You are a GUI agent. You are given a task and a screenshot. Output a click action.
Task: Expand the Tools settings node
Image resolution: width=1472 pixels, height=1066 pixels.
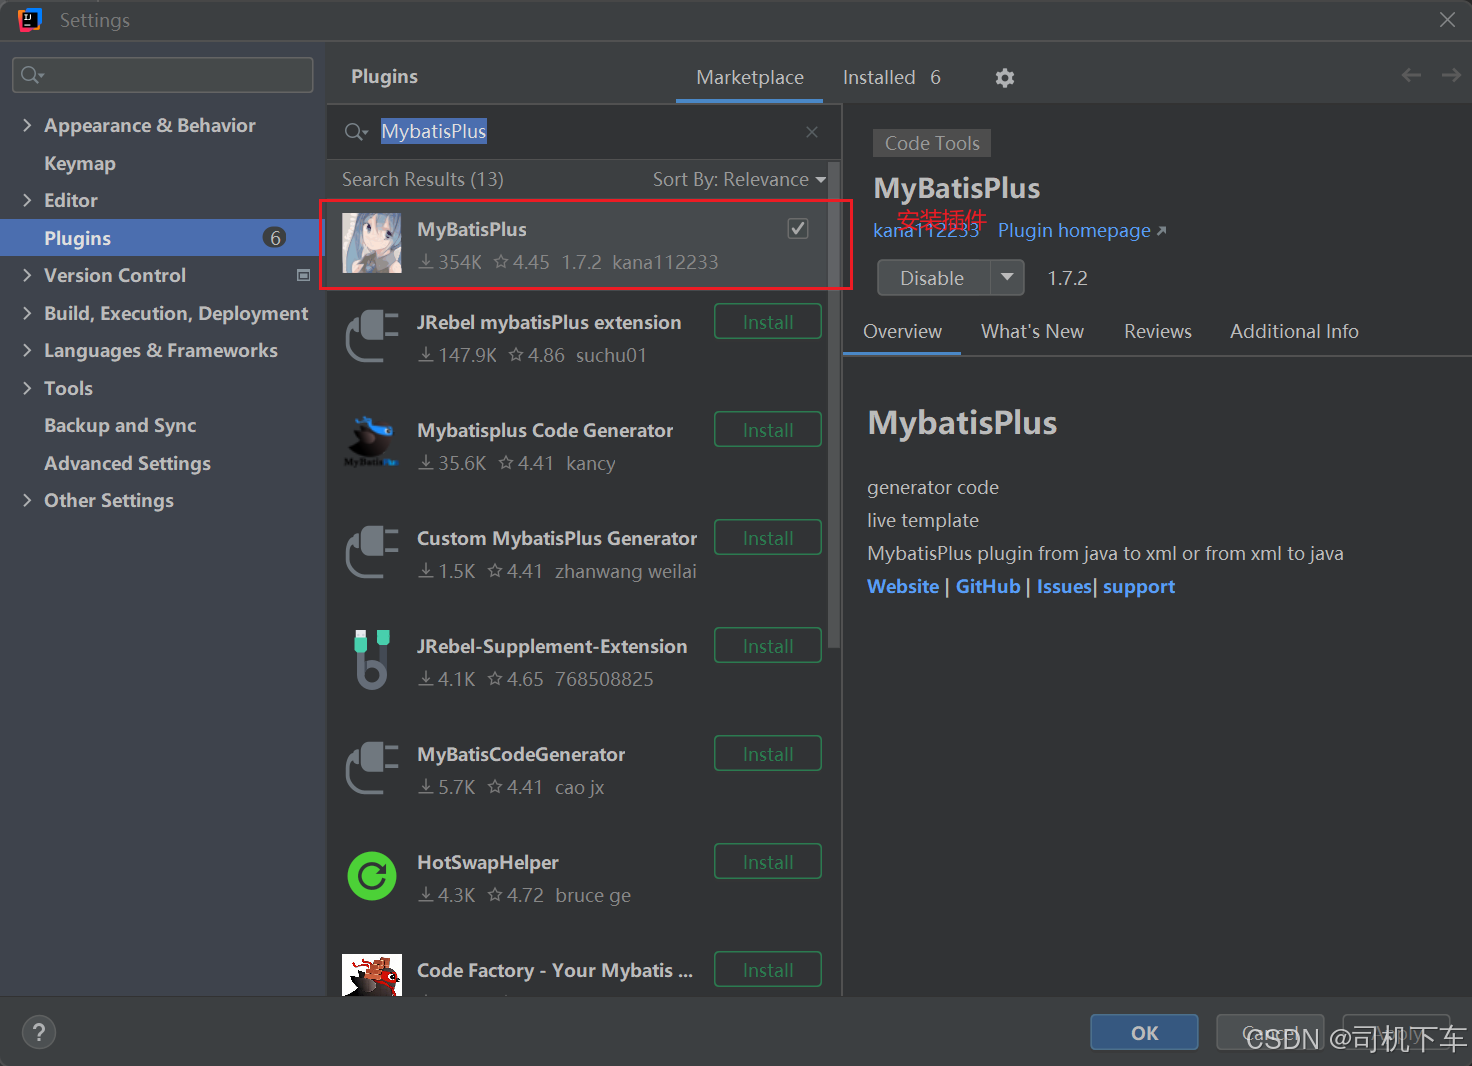tap(27, 388)
